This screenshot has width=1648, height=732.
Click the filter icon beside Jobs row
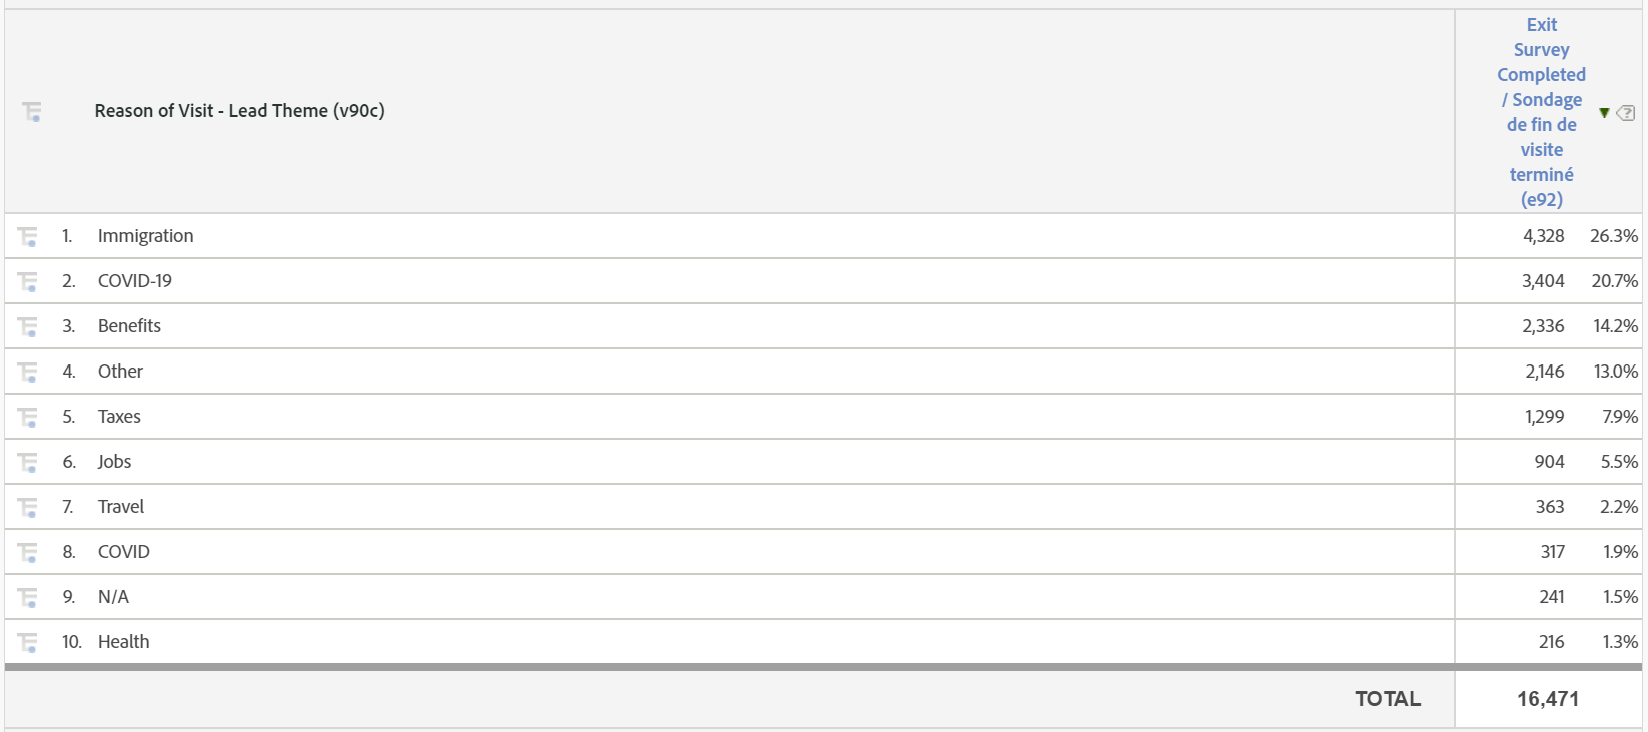[x=26, y=461]
